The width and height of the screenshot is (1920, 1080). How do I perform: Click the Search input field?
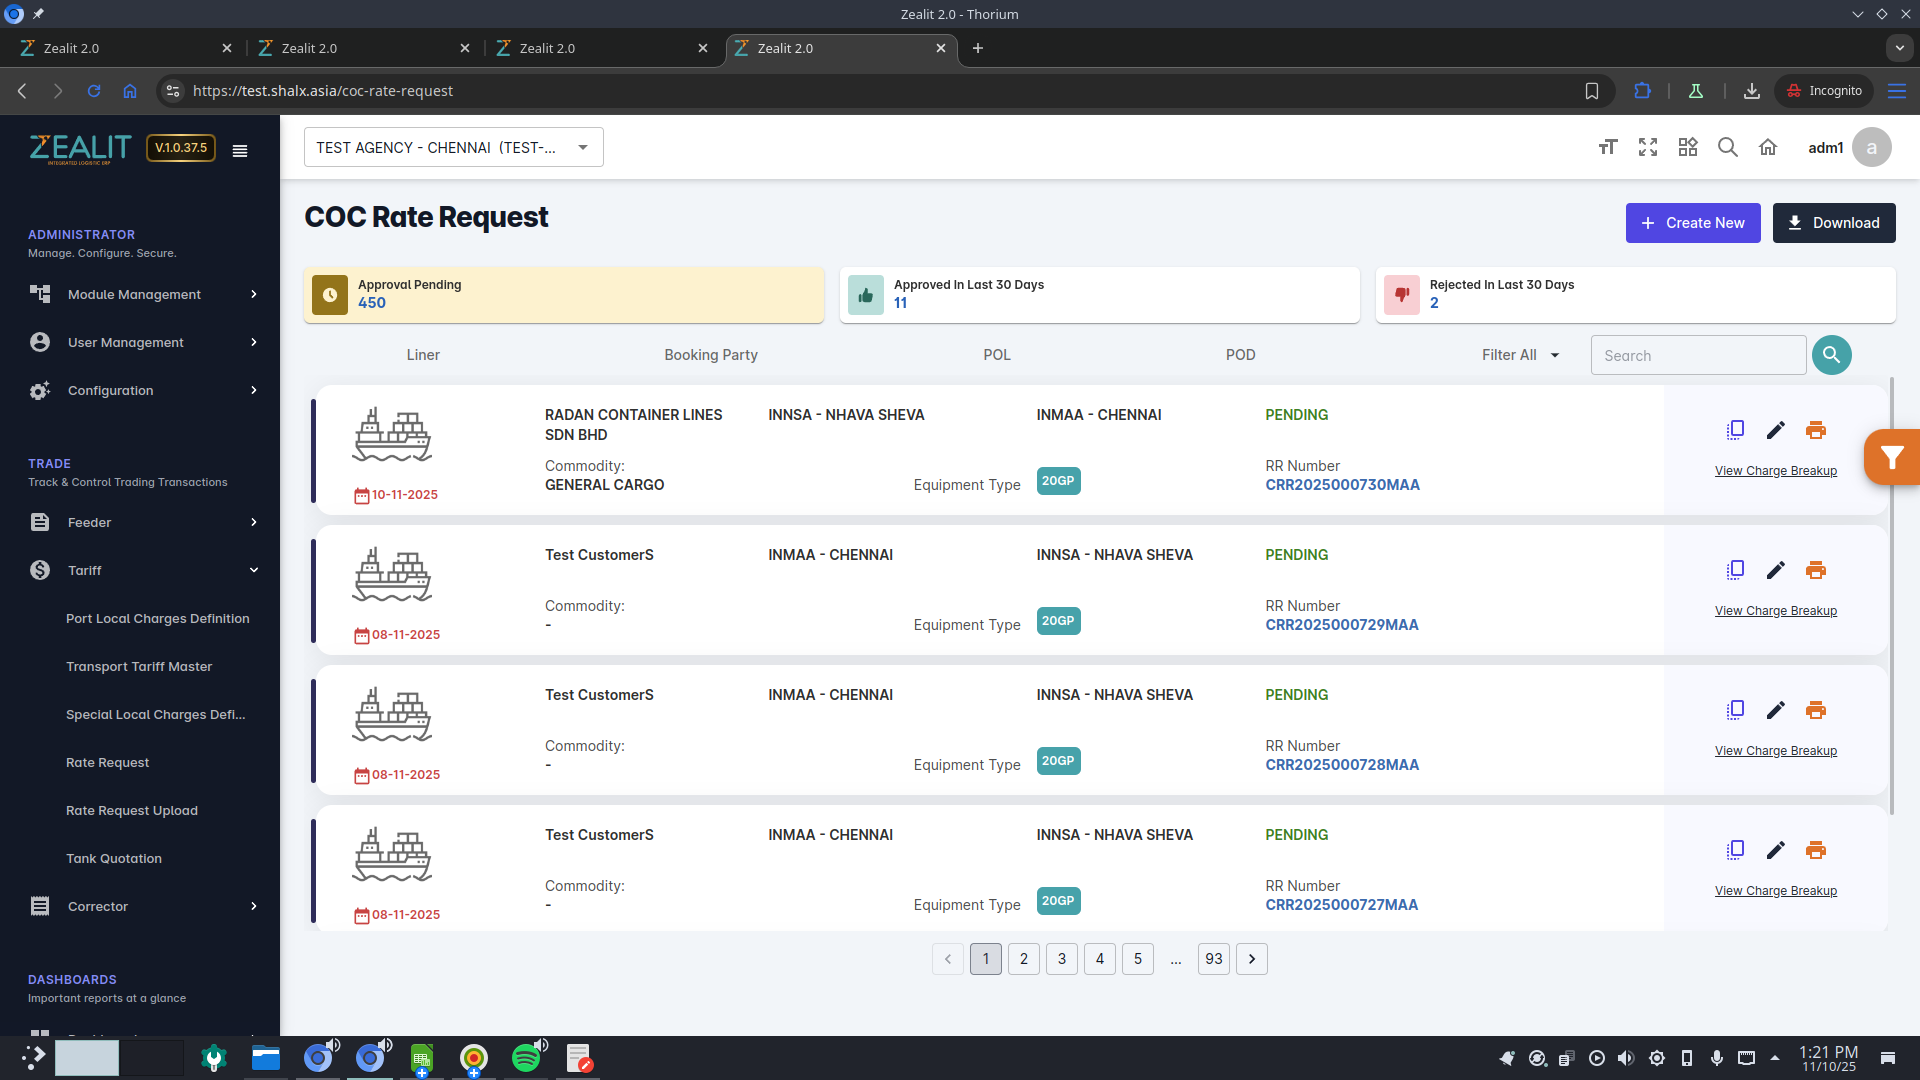pyautogui.click(x=1698, y=355)
